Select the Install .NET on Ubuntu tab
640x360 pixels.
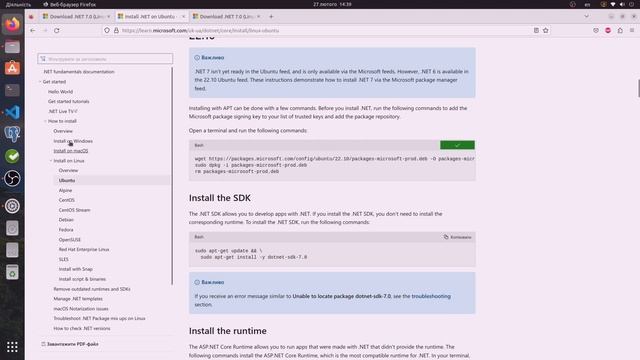150,17
